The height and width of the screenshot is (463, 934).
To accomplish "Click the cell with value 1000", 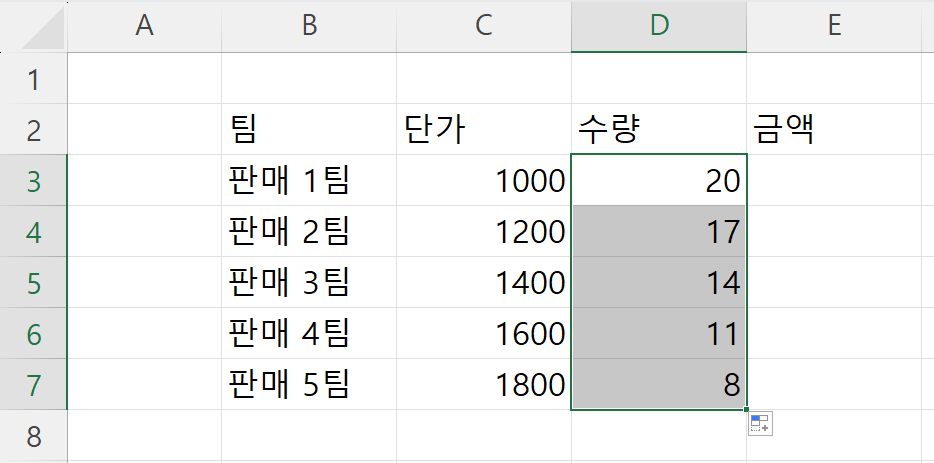I will tap(484, 181).
